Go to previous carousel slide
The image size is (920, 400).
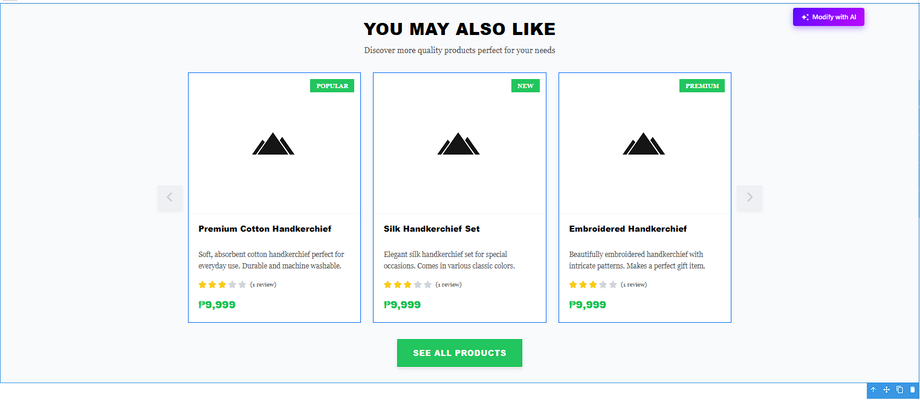point(170,198)
